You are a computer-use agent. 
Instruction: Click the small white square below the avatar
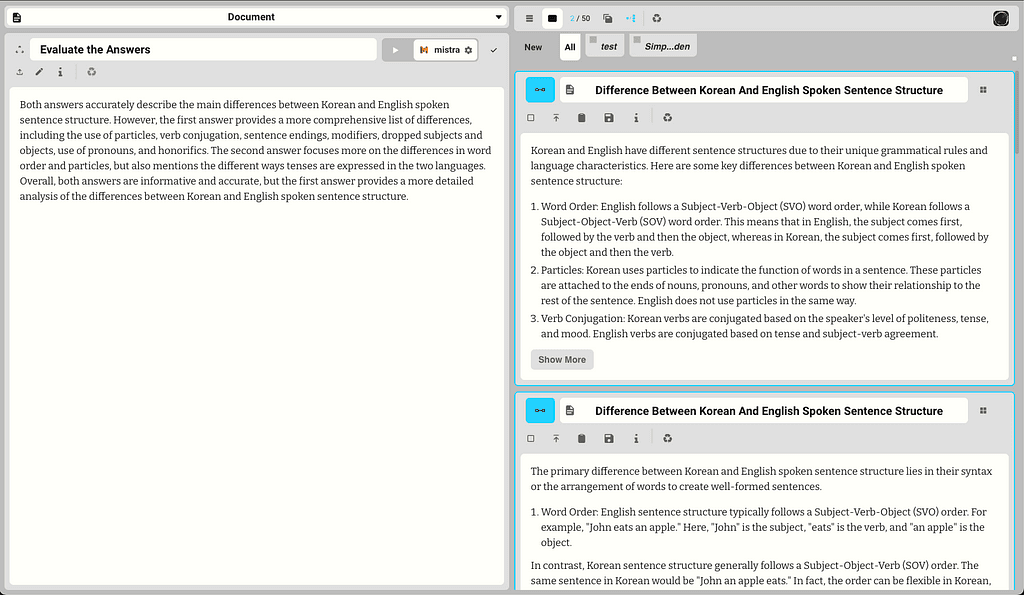1014,58
